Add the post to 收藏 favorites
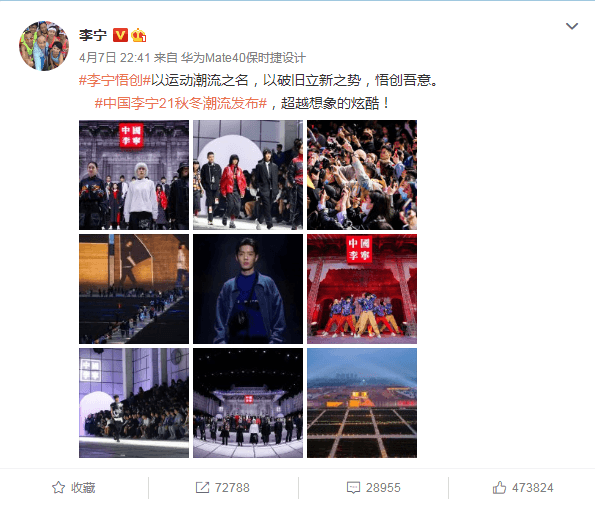The width and height of the screenshot is (595, 505). pyautogui.click(x=74, y=488)
